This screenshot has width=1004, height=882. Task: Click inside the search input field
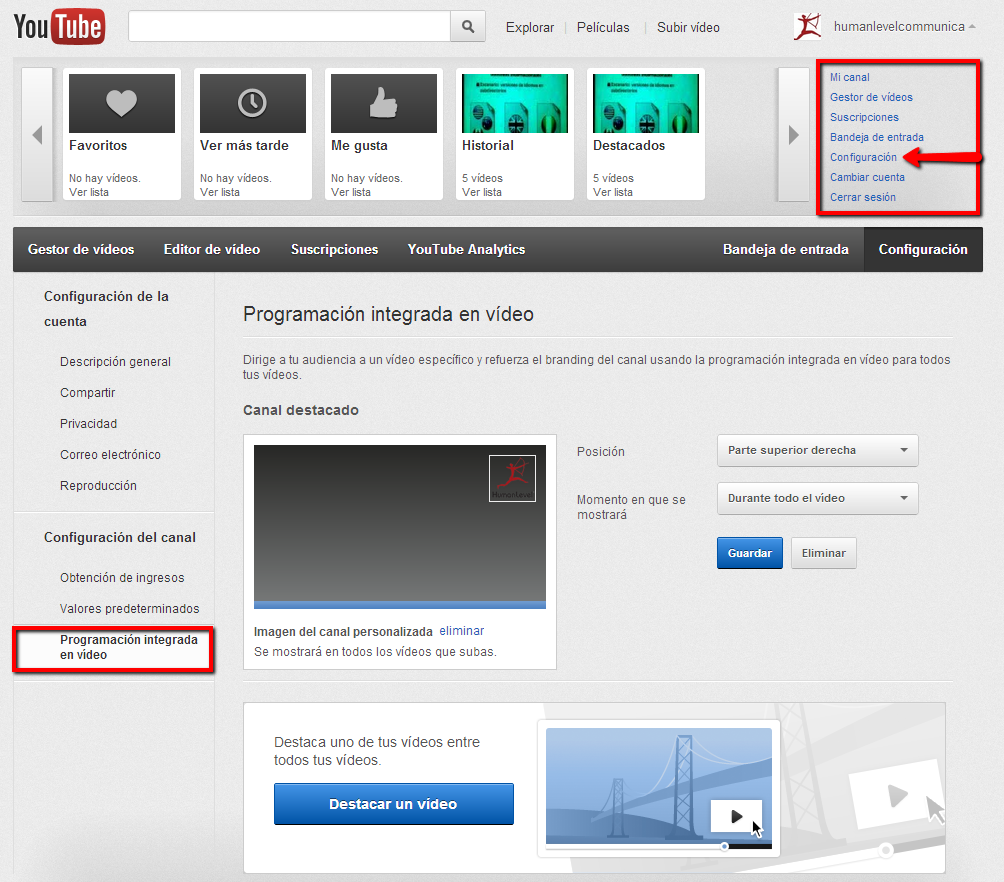(290, 26)
